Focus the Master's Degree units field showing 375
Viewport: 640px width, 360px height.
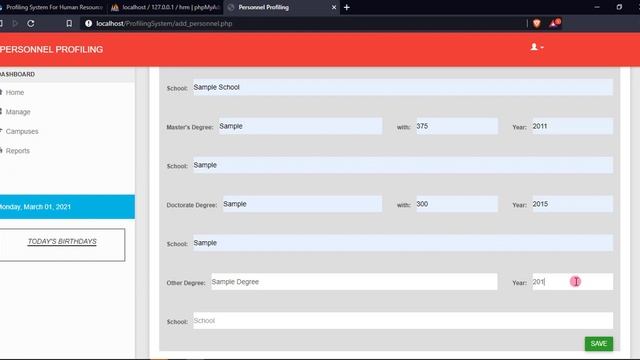(x=457, y=126)
